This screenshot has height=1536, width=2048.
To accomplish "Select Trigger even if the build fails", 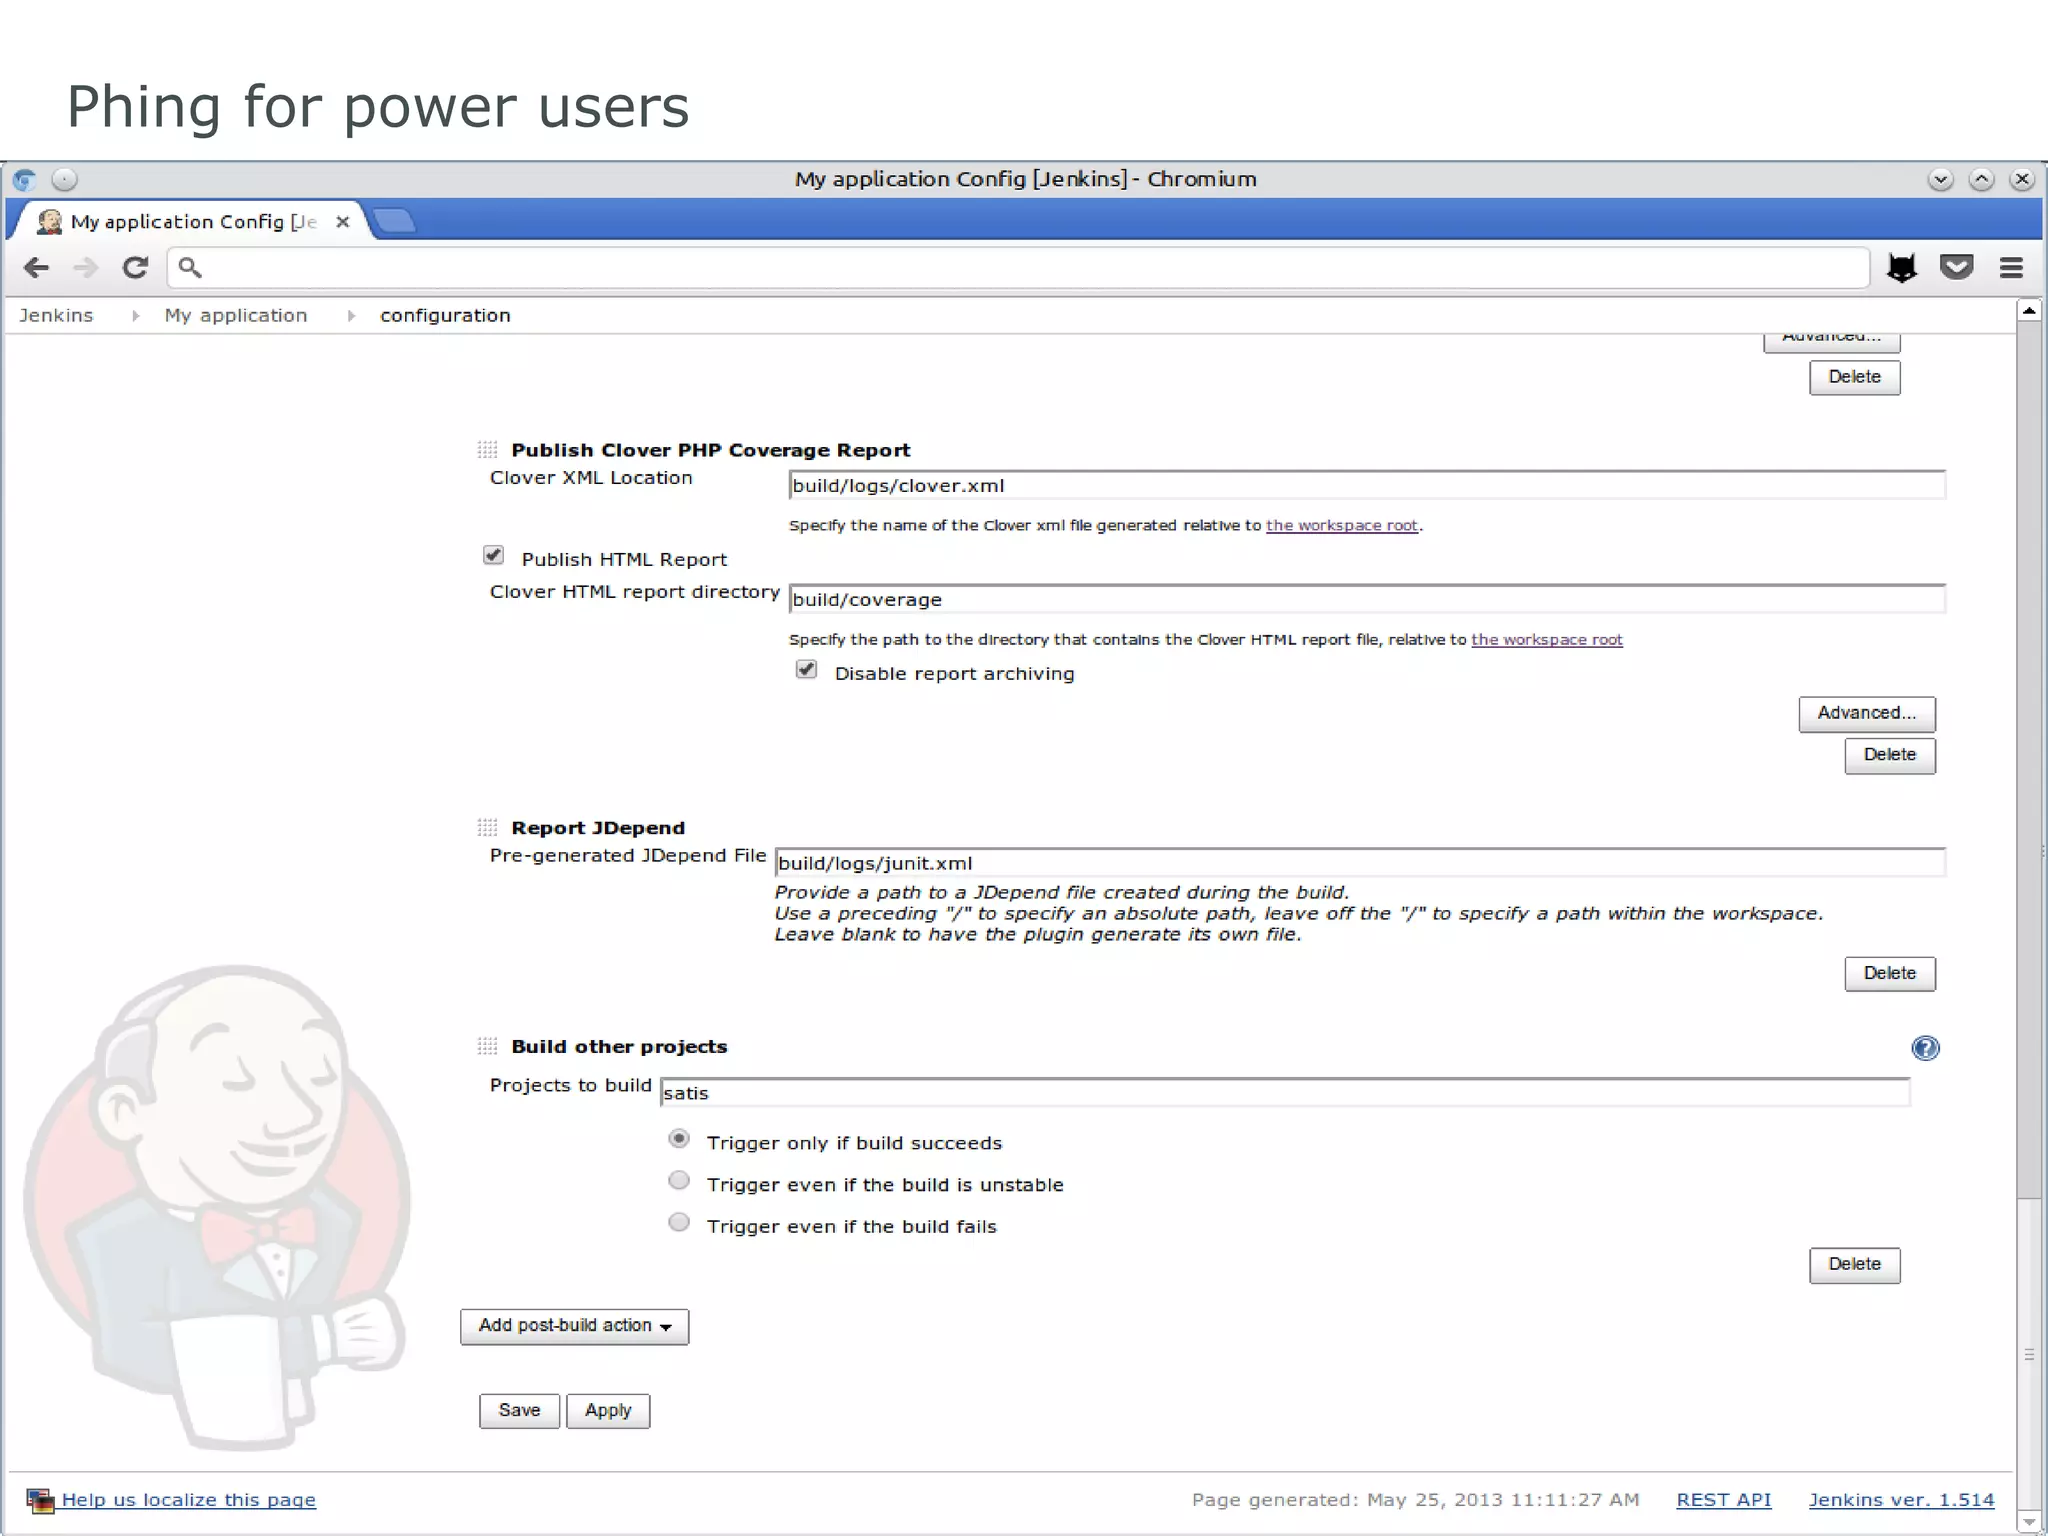I will (x=679, y=1223).
